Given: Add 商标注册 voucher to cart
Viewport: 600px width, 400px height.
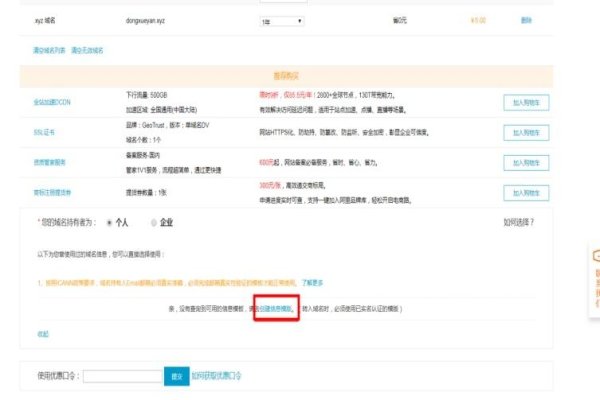Looking at the screenshot, I should click(526, 193).
